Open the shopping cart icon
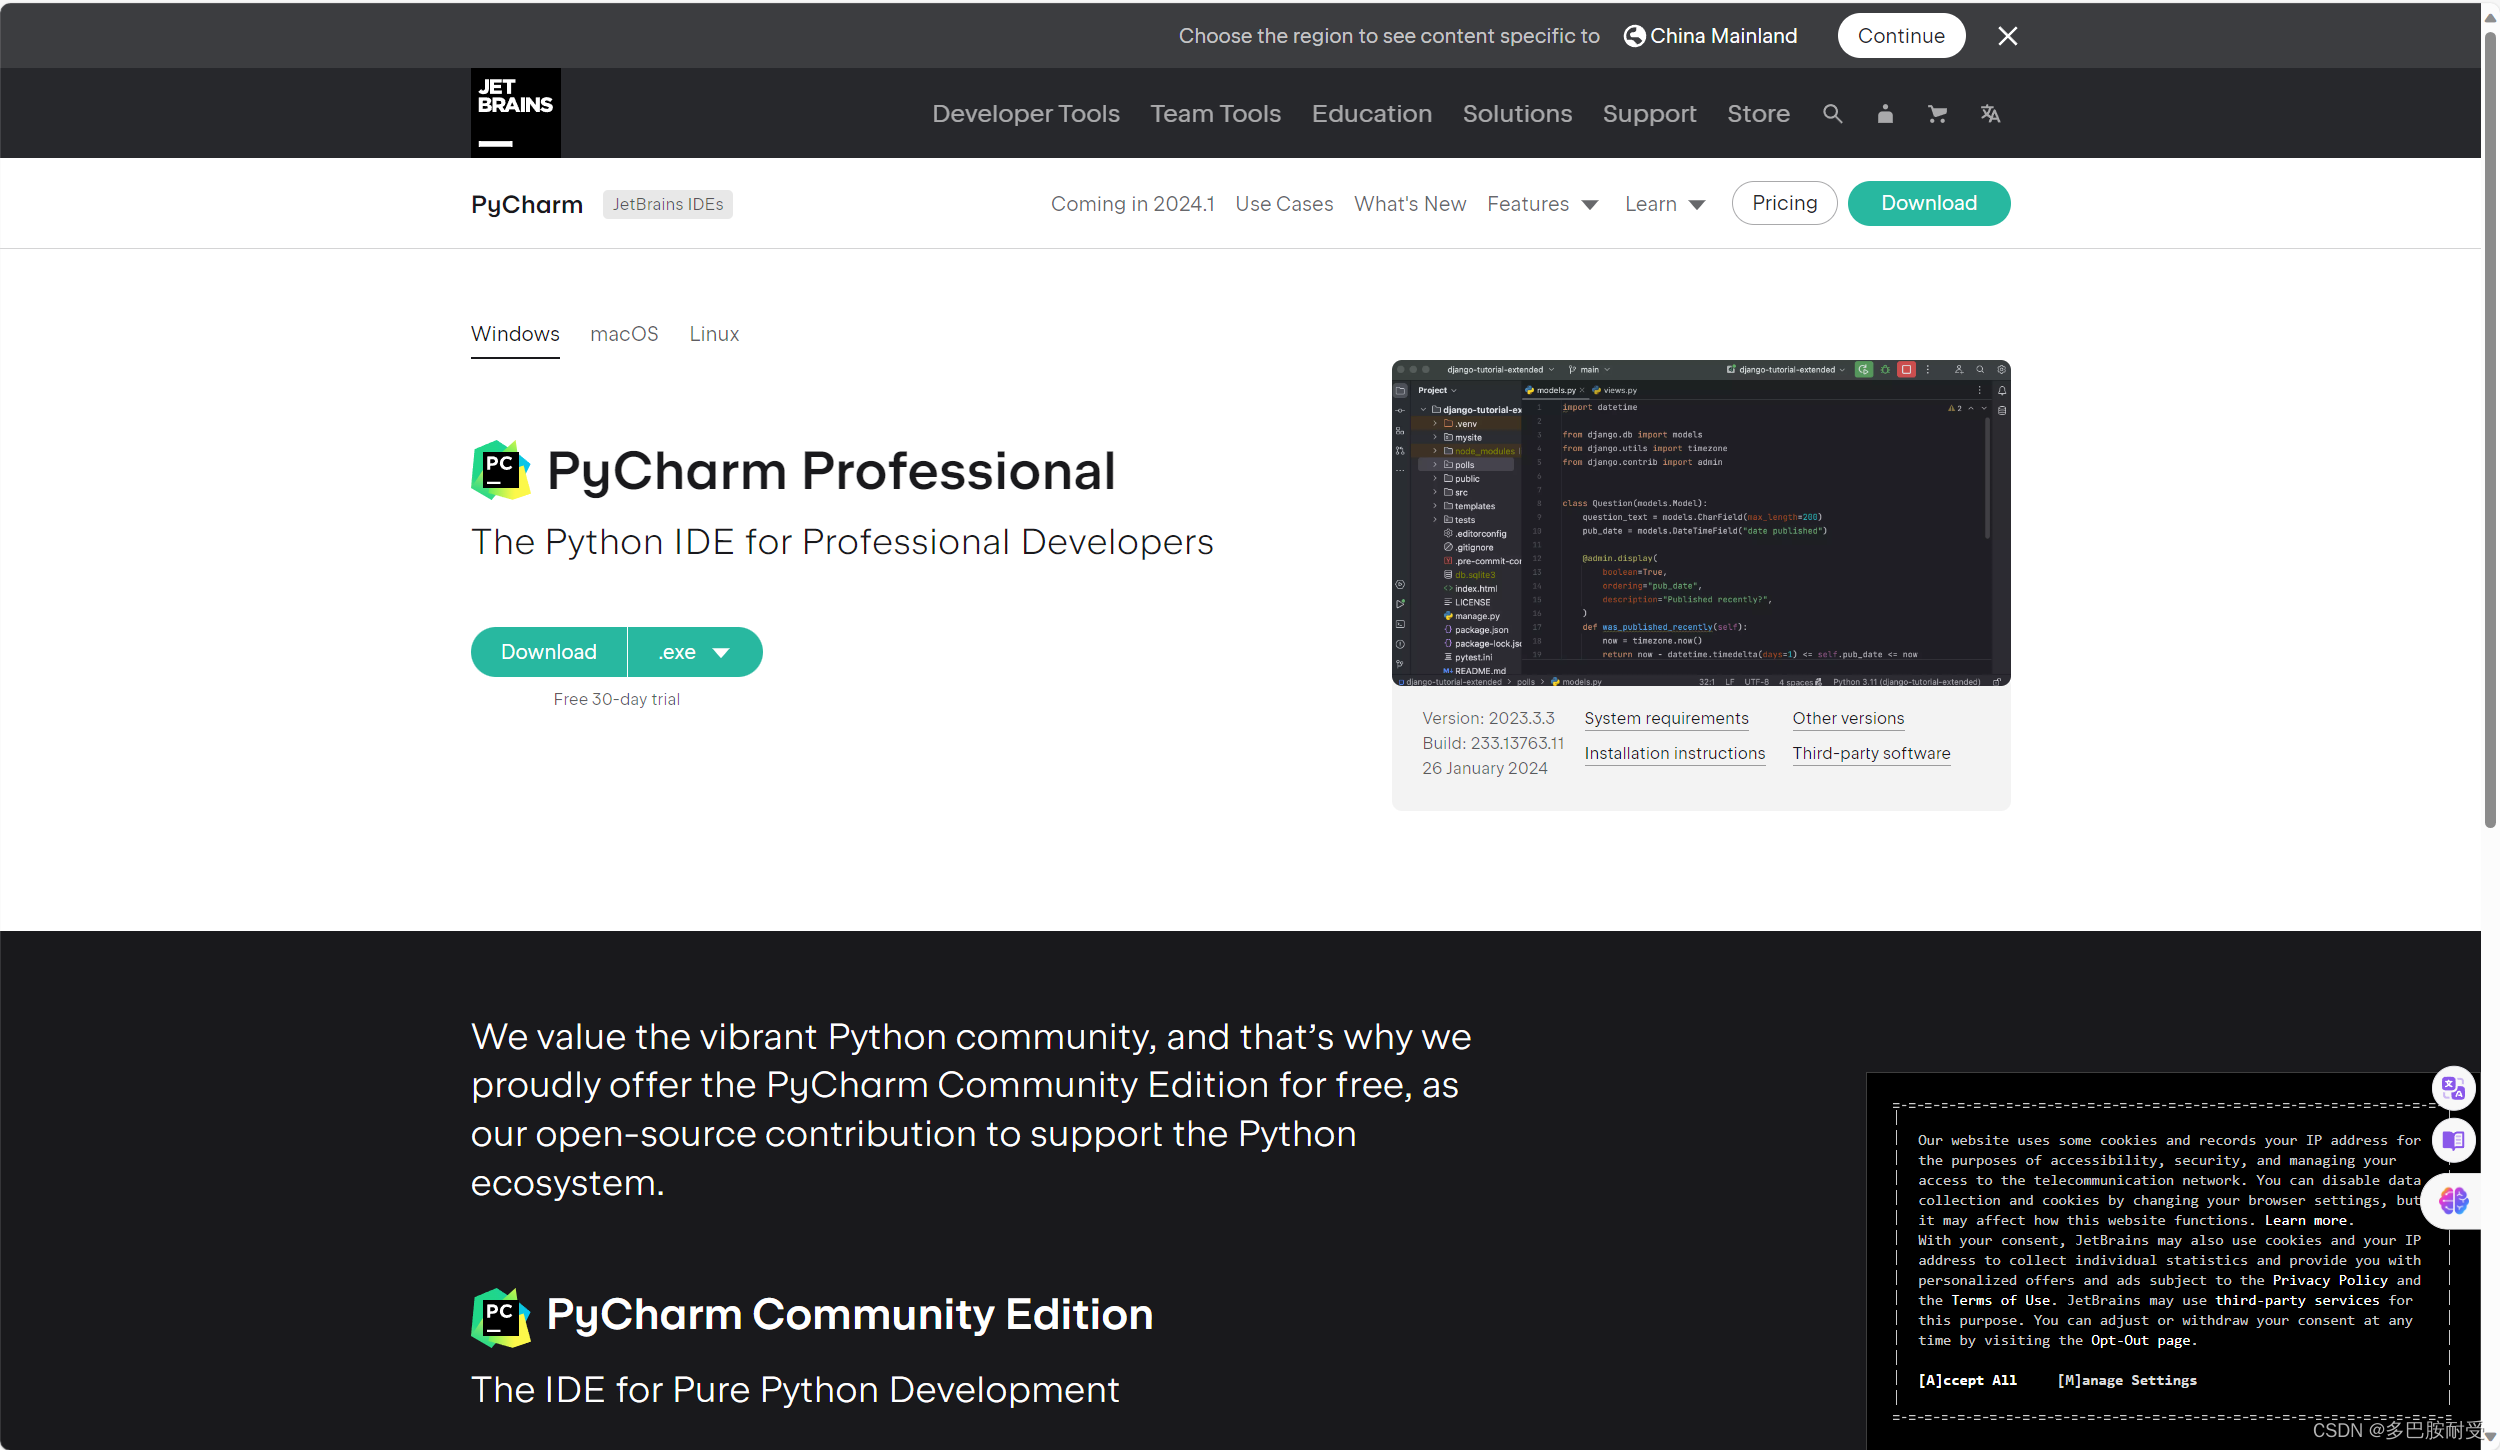Image resolution: width=2500 pixels, height=1450 pixels. (x=1937, y=114)
